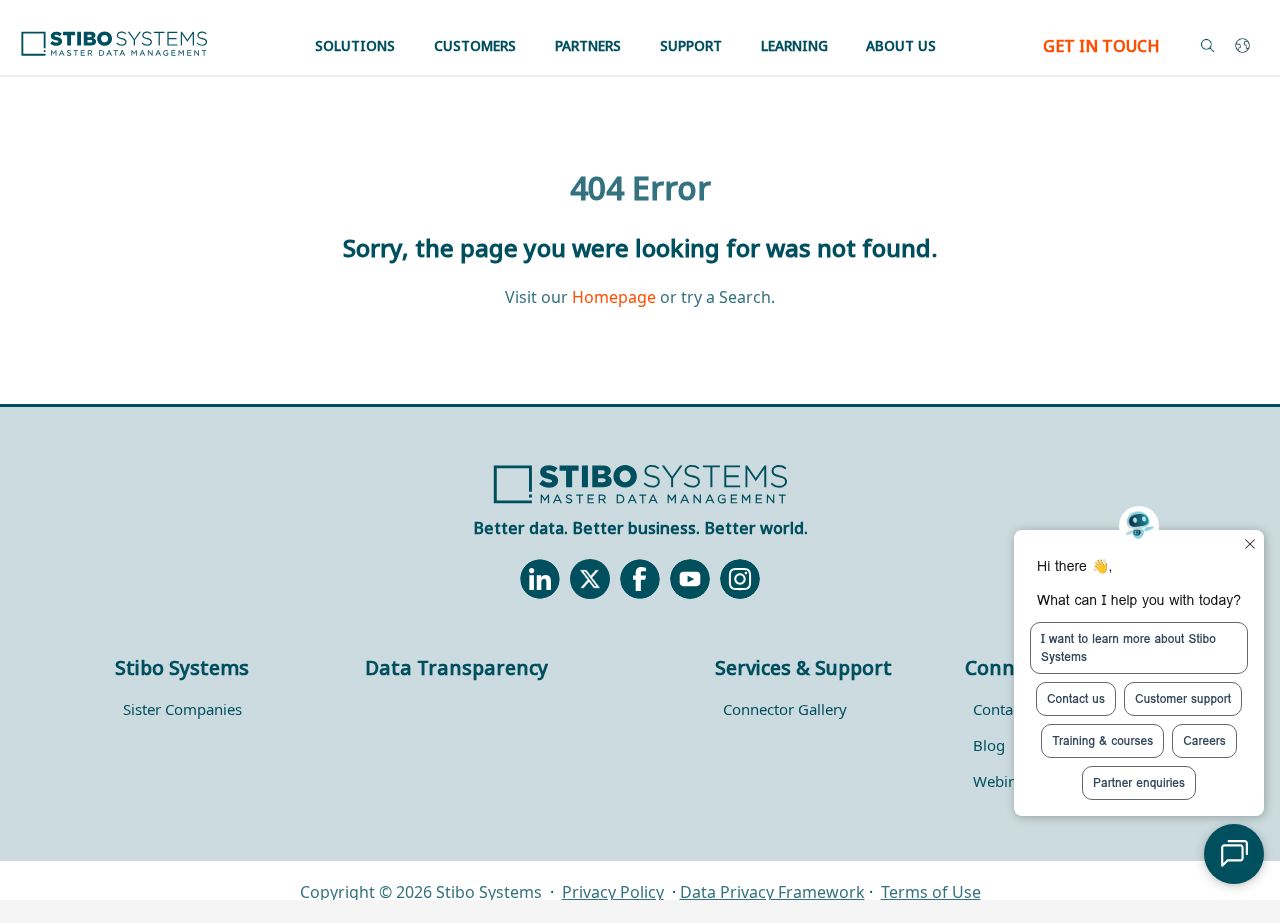Open the Learning menu
This screenshot has width=1280, height=923.
[x=794, y=46]
